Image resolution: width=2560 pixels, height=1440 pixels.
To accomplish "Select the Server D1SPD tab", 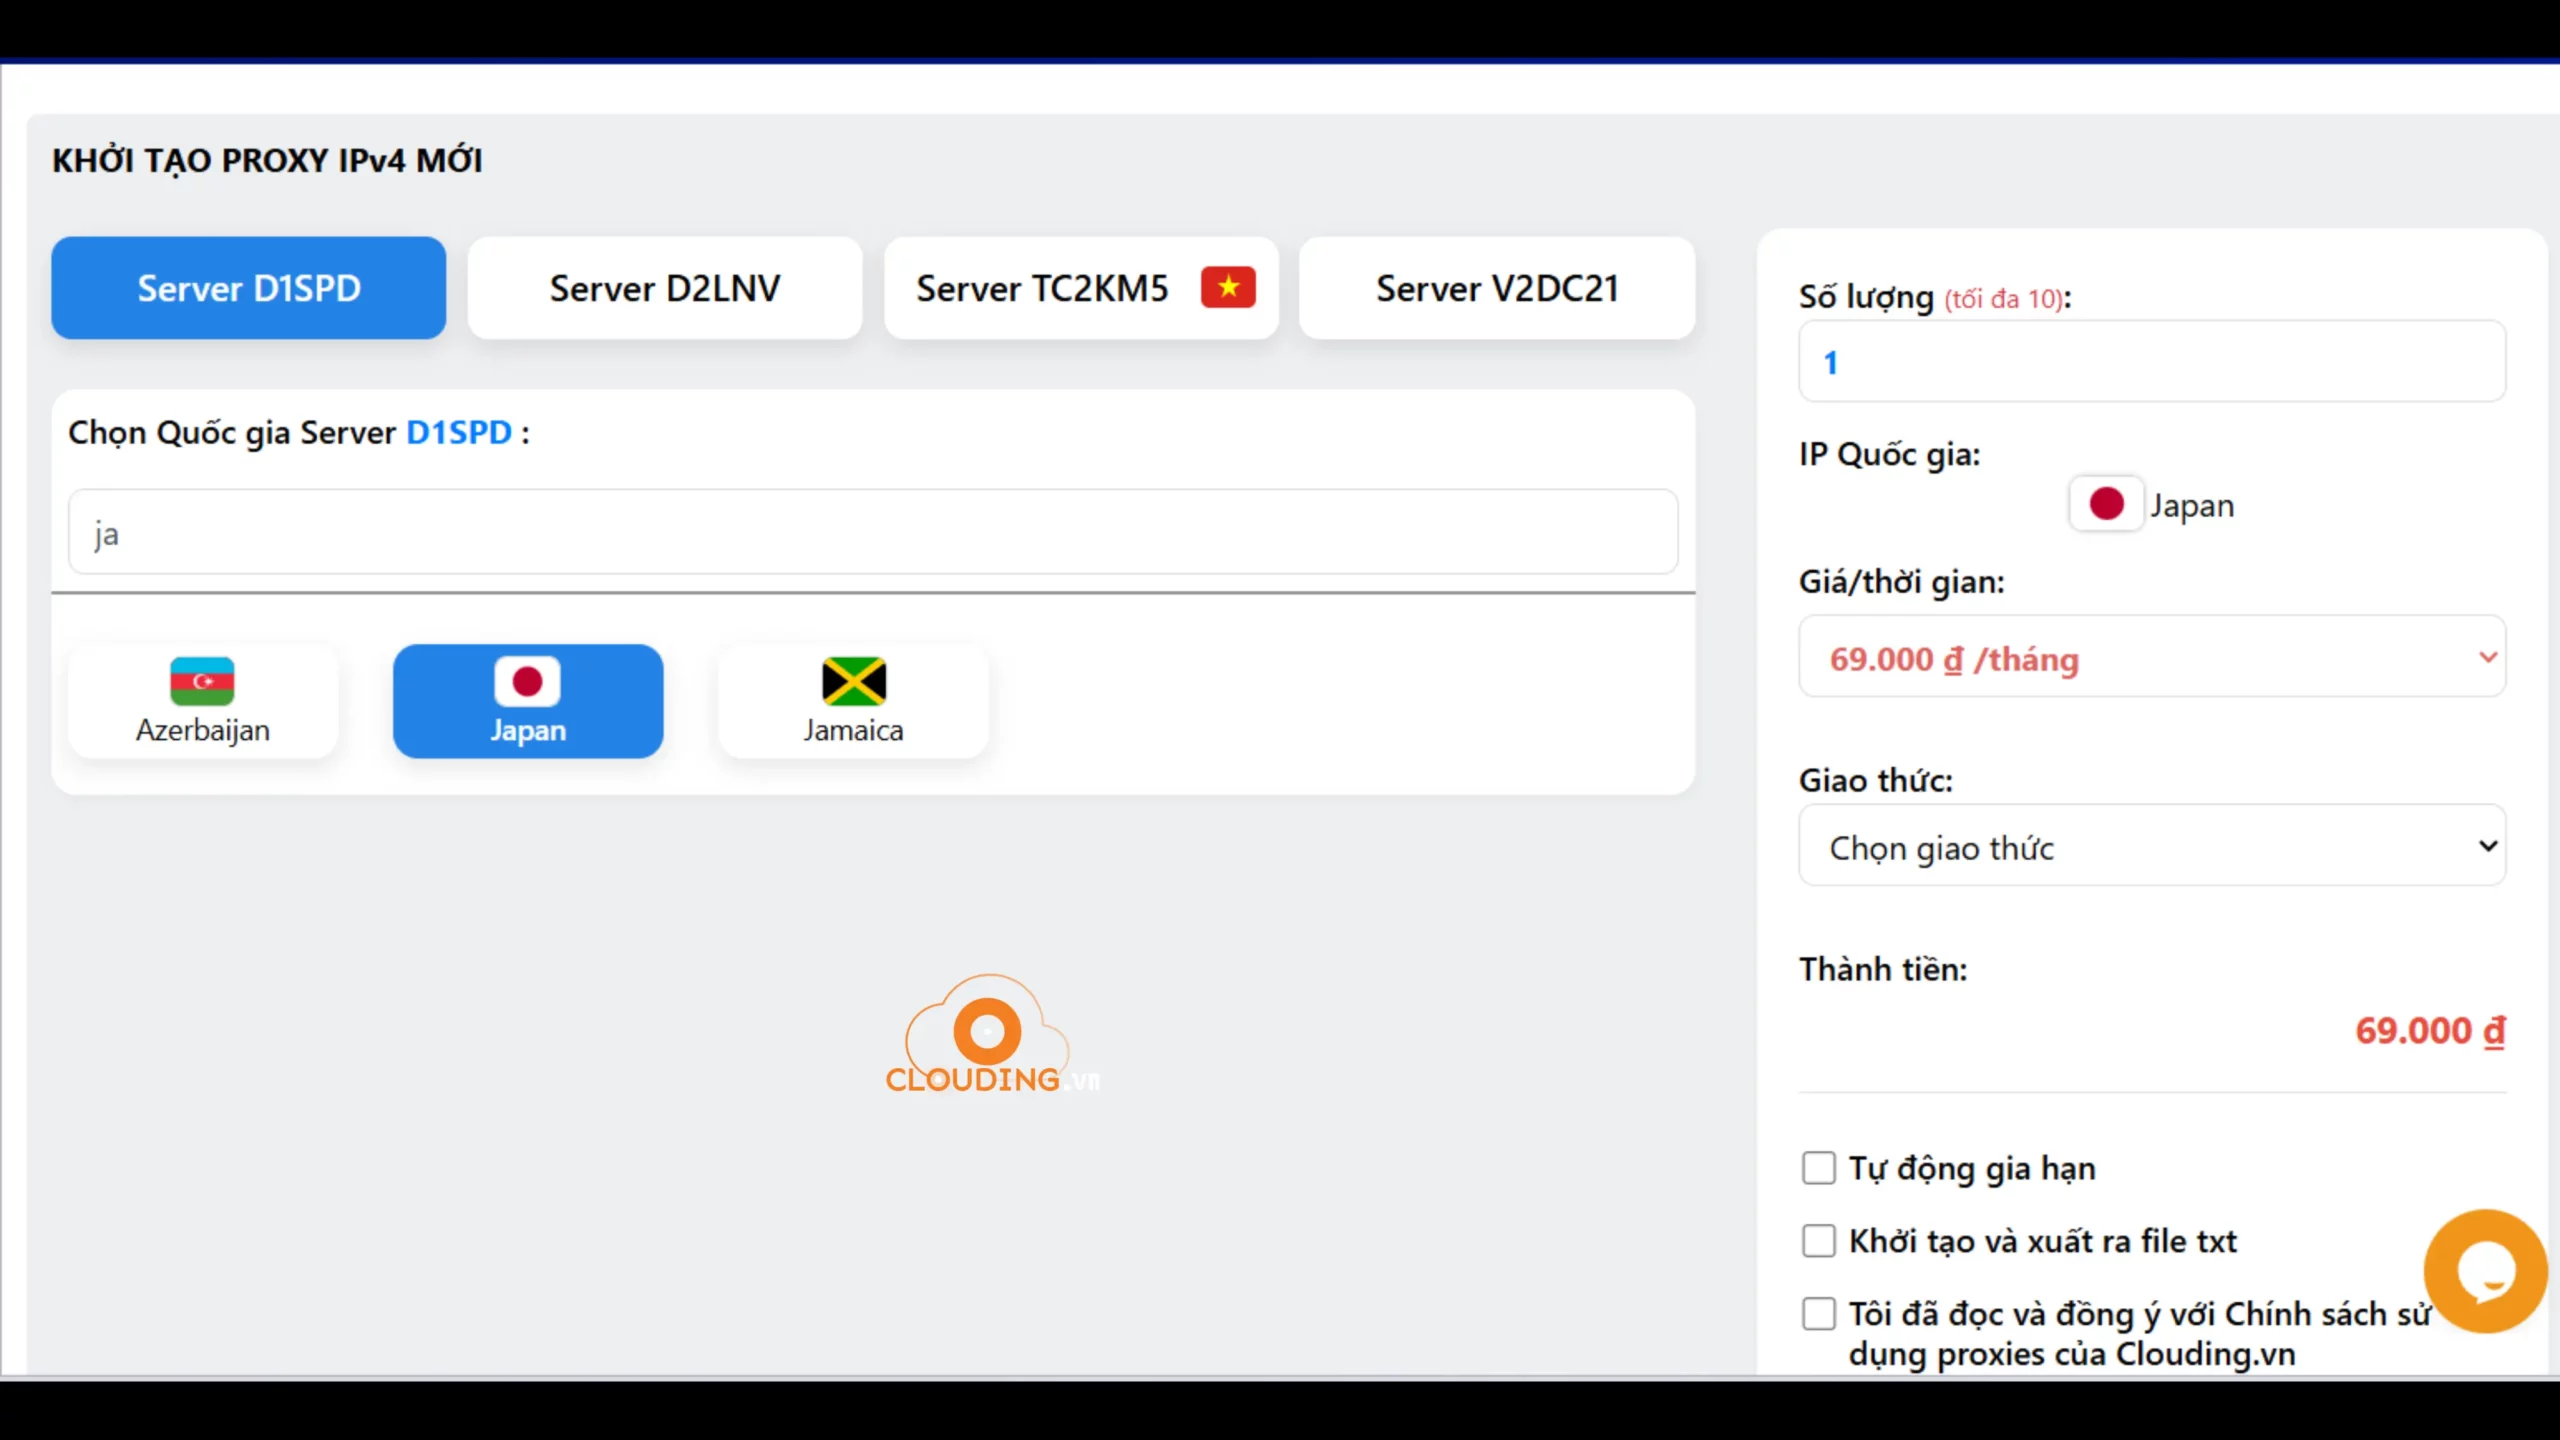I will coord(248,288).
